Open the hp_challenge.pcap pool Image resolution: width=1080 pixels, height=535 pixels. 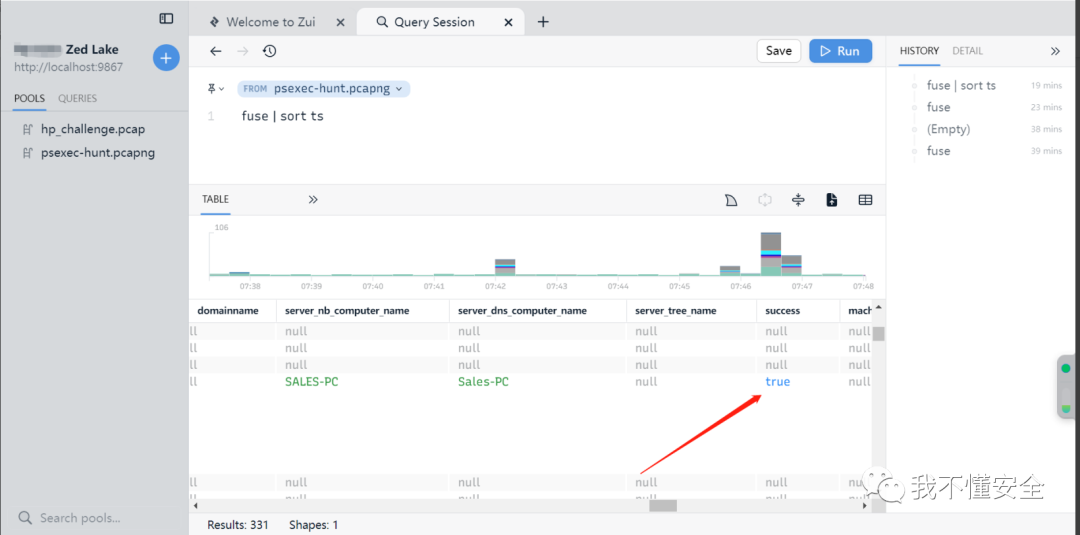click(93, 129)
